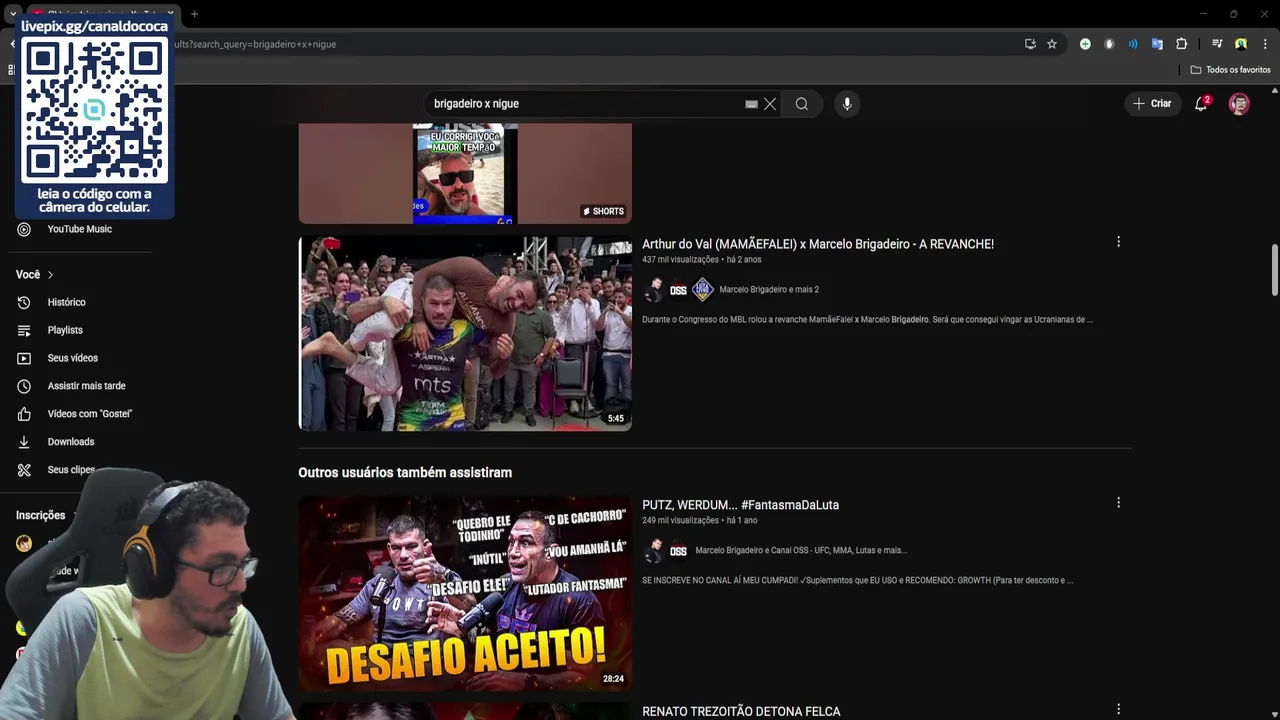Open the Shorts video thumbnail
The height and width of the screenshot is (720, 1280).
(x=465, y=173)
